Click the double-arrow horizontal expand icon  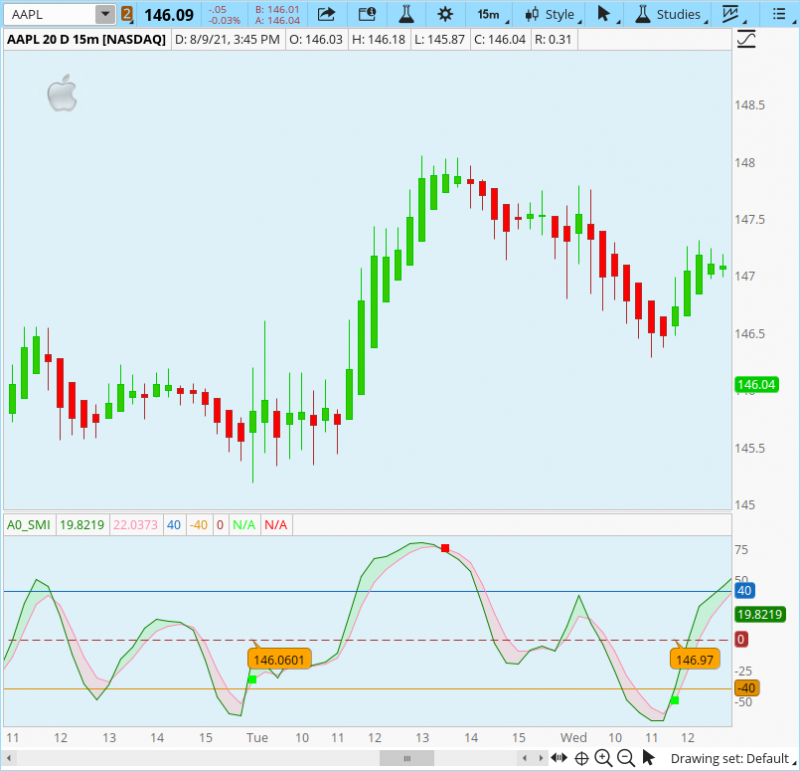560,758
